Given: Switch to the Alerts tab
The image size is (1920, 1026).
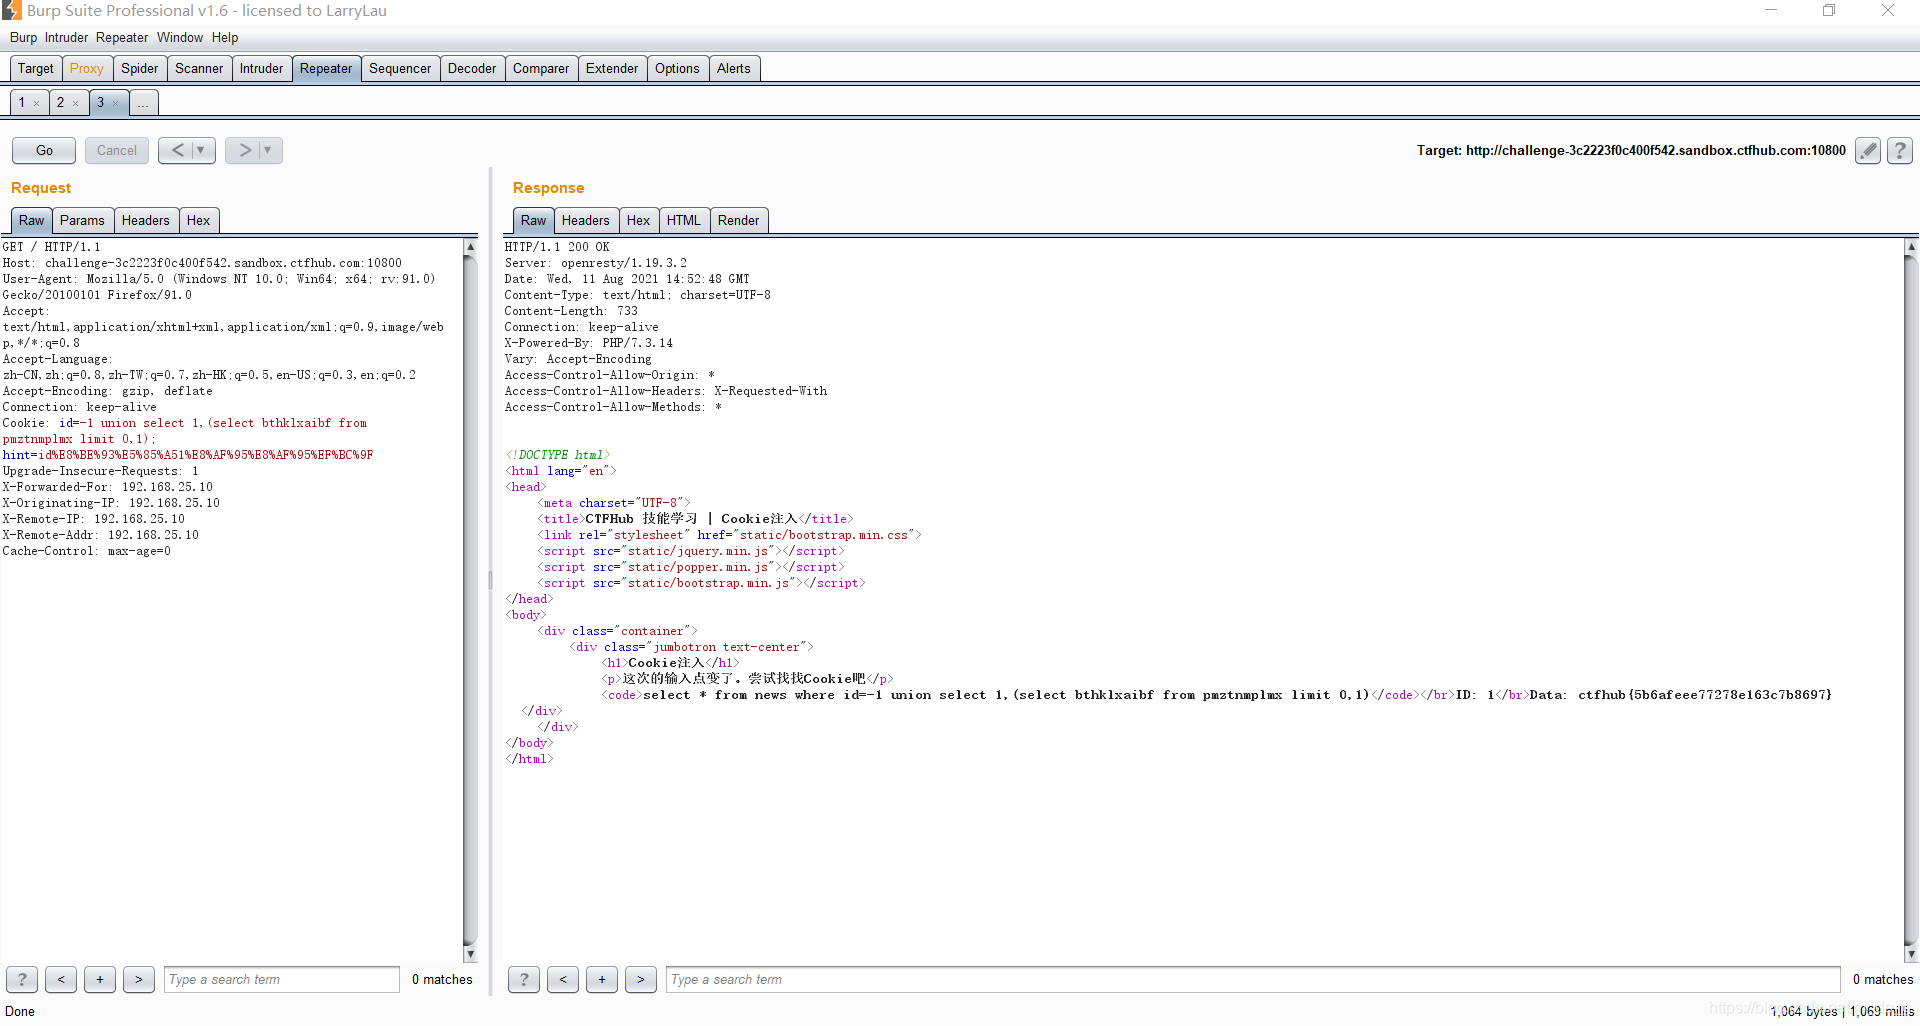Looking at the screenshot, I should pos(734,68).
